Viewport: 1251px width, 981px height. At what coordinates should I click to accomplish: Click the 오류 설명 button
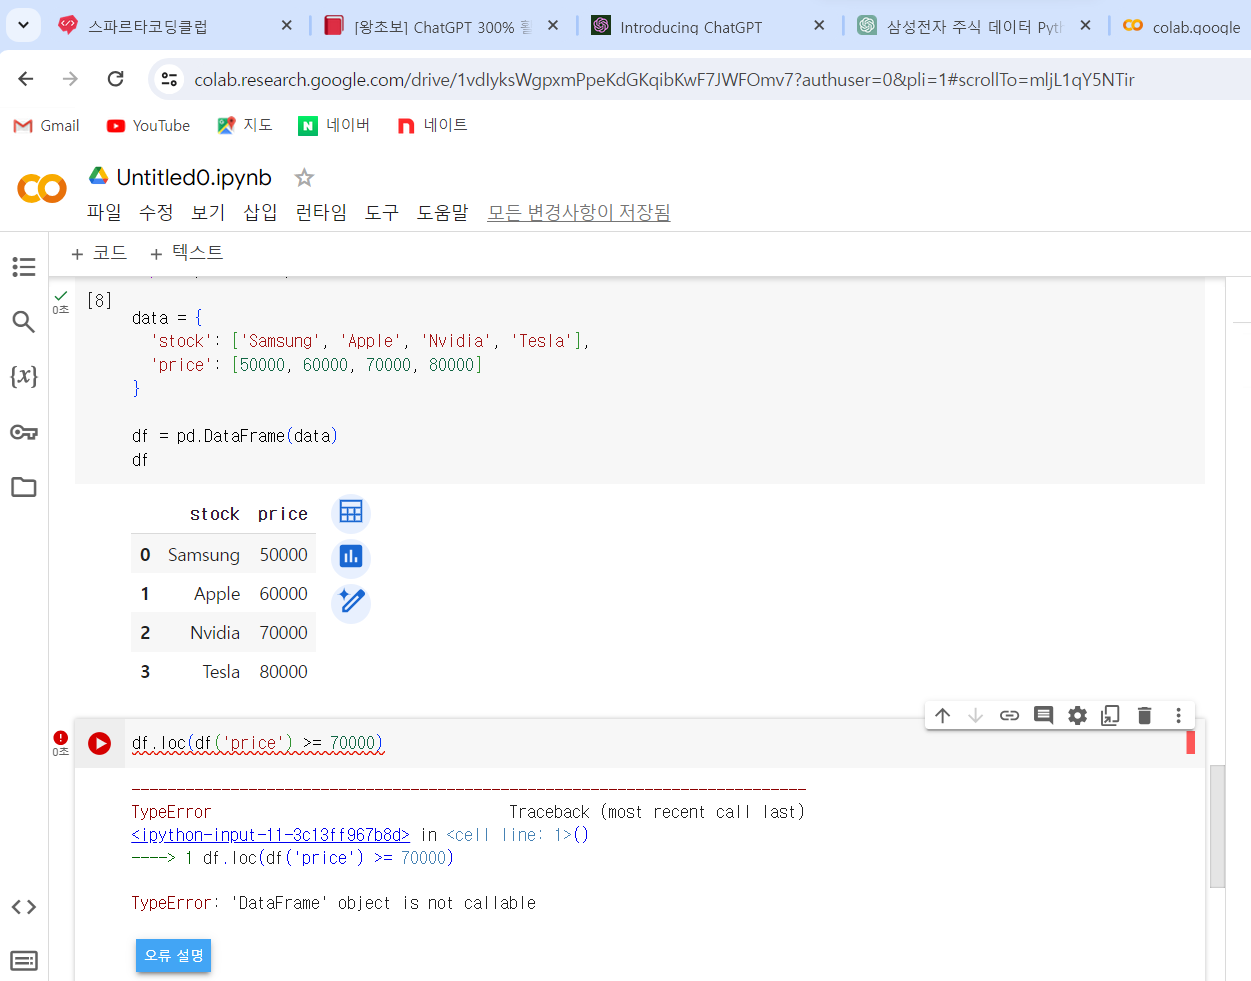[174, 955]
